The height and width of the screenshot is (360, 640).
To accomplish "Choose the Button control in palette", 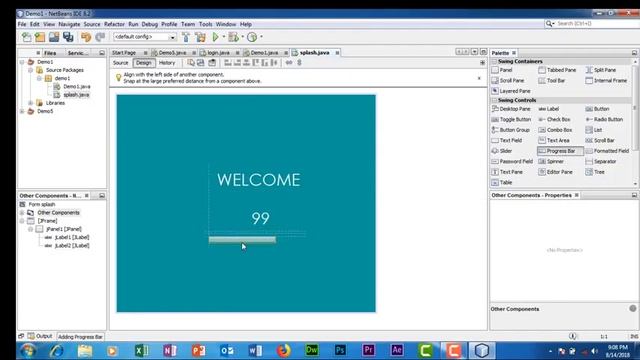I will point(598,109).
